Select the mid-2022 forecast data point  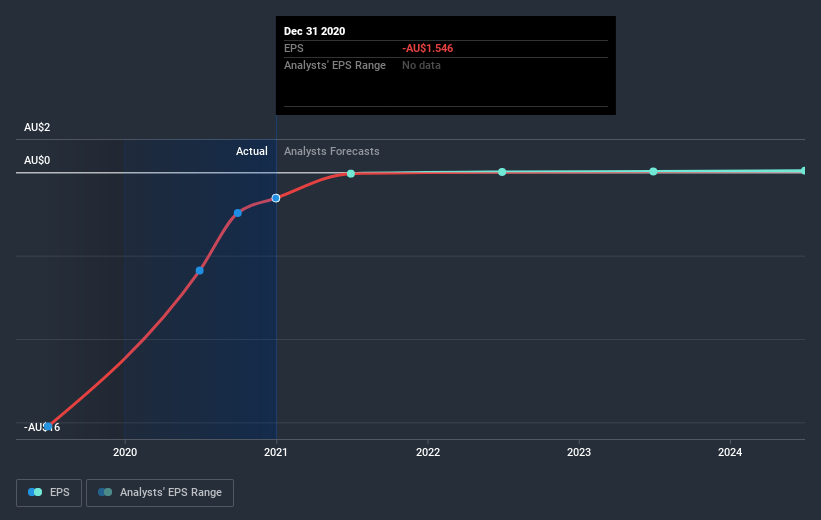[502, 172]
